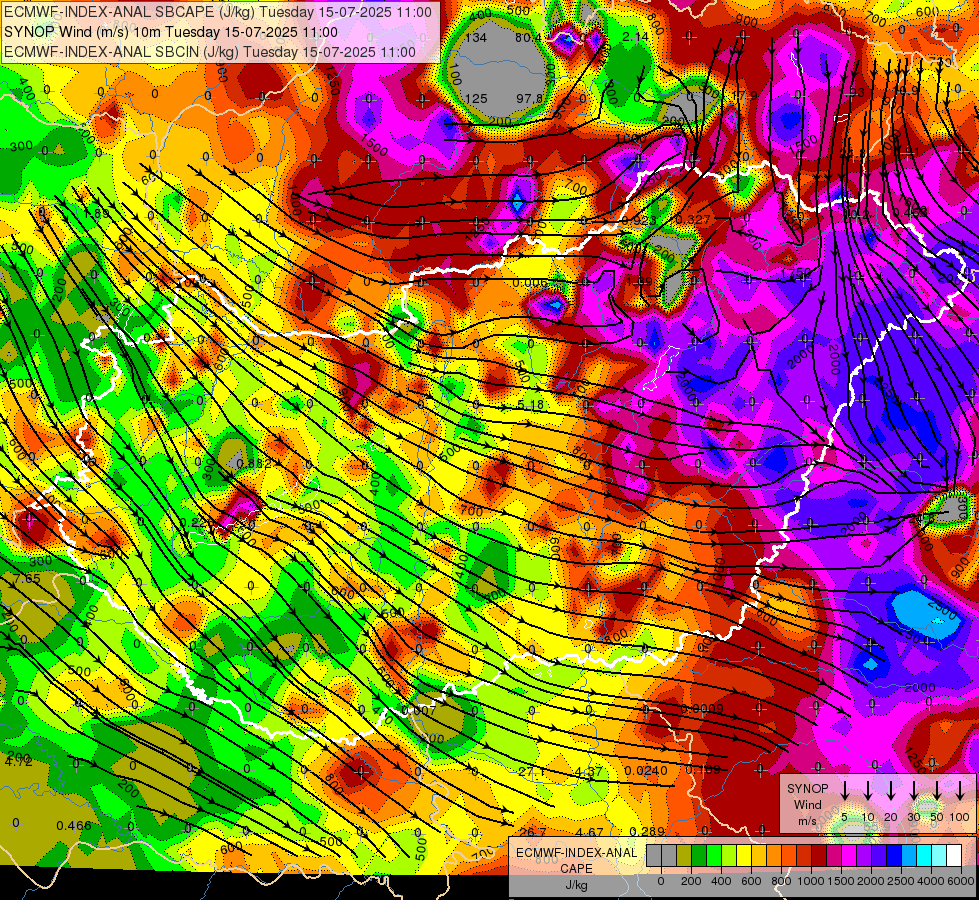Click the '4.37' value on the map
This screenshot has width=979, height=900.
pos(589,772)
